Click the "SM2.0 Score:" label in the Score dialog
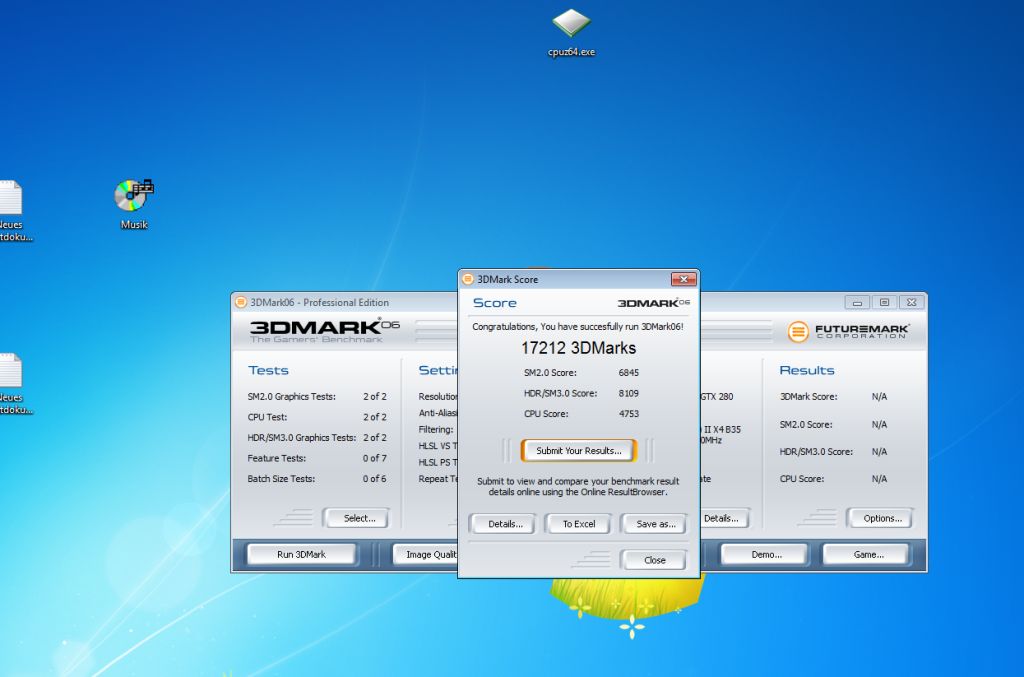 (550, 373)
